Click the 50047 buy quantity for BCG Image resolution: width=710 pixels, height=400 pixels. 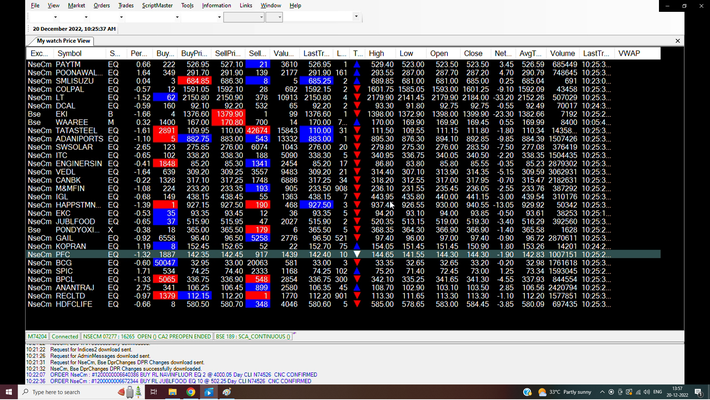[165, 263]
